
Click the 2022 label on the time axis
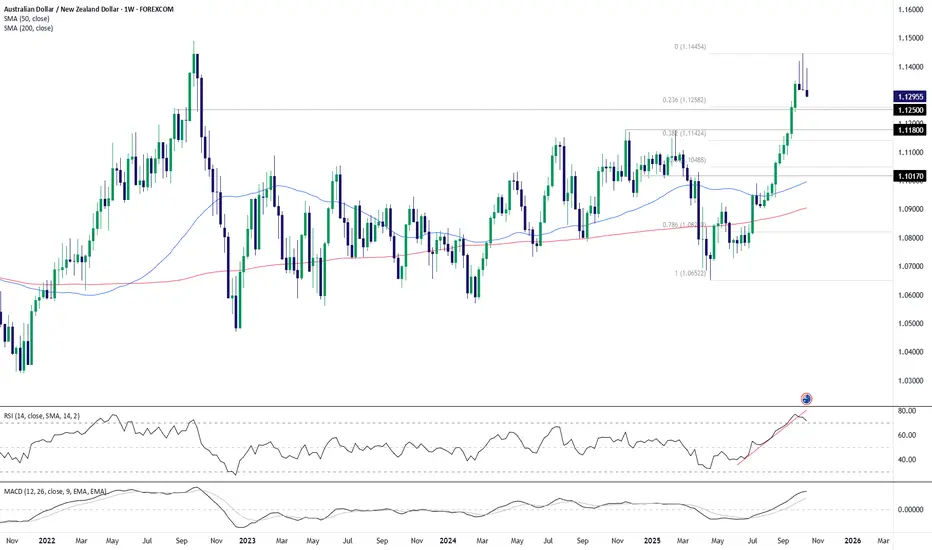tap(46, 540)
